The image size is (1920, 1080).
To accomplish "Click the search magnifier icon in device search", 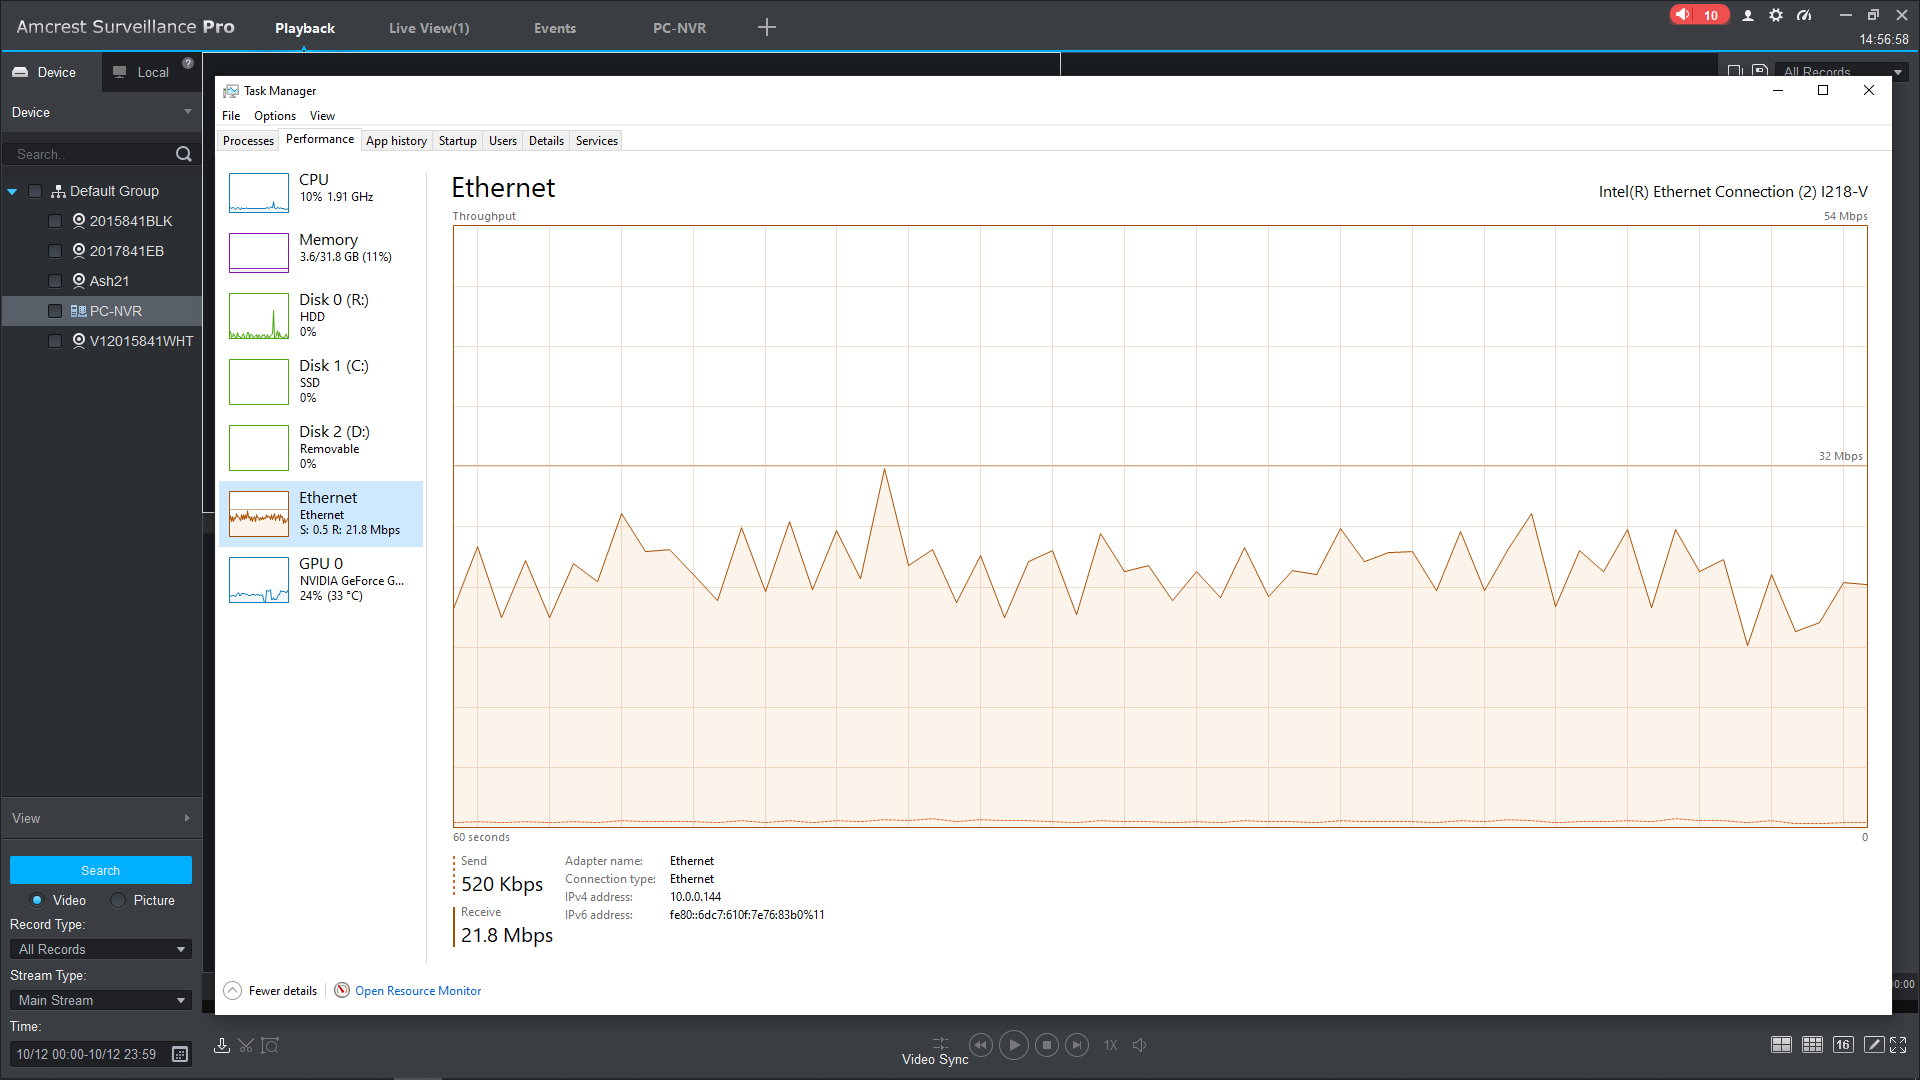I will point(184,154).
